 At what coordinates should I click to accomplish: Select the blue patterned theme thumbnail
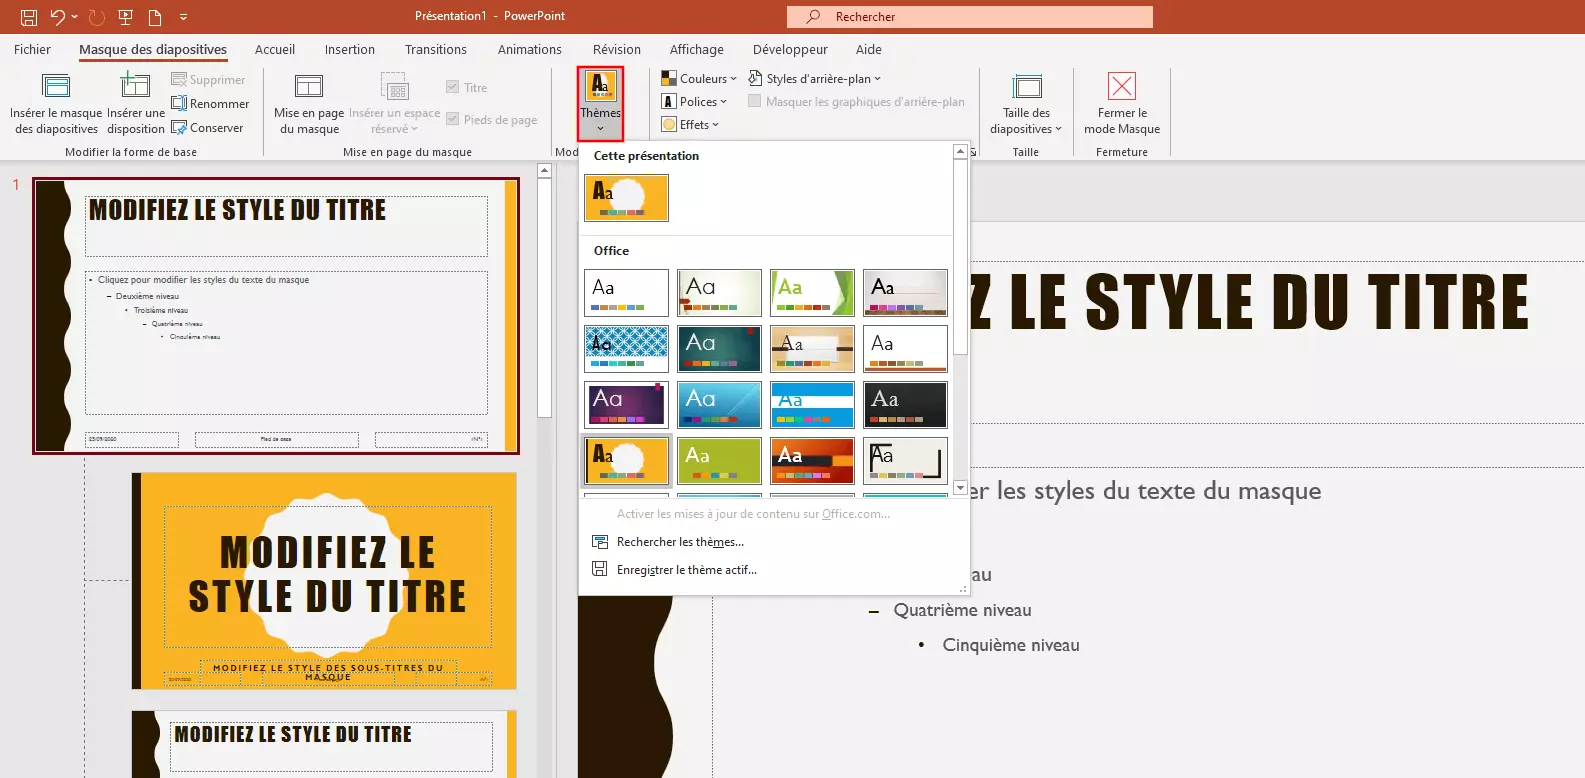[x=626, y=349]
